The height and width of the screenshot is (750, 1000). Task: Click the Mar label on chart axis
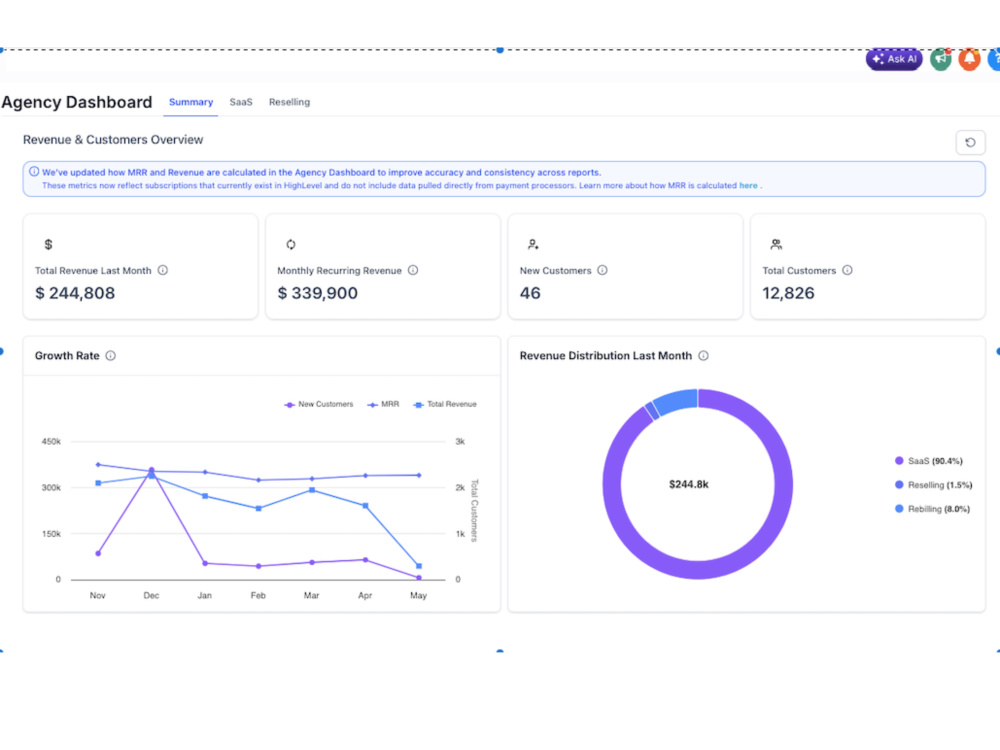(x=311, y=596)
